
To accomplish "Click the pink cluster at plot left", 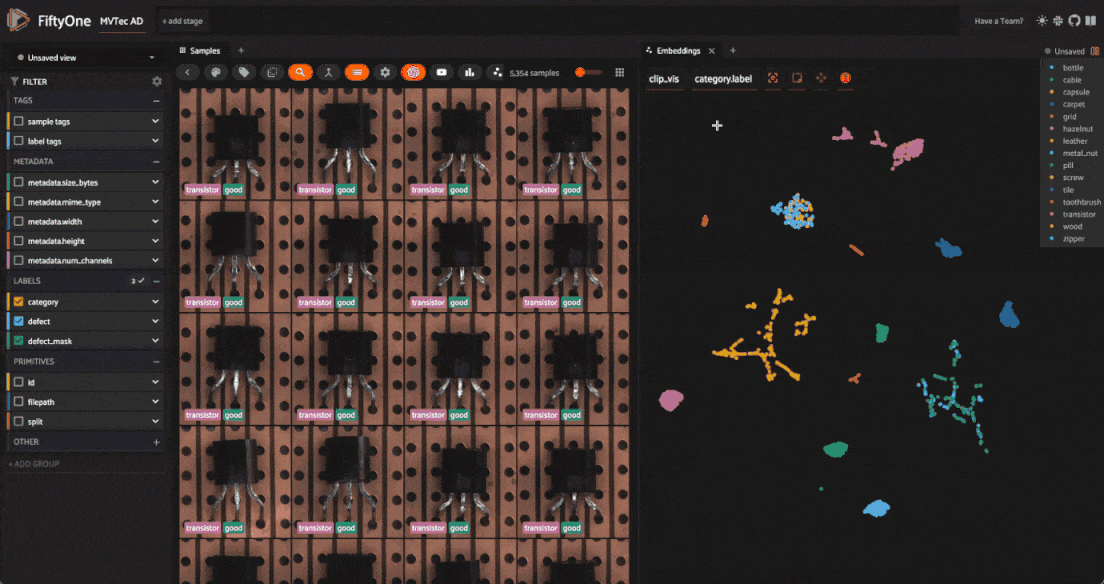I will [671, 401].
